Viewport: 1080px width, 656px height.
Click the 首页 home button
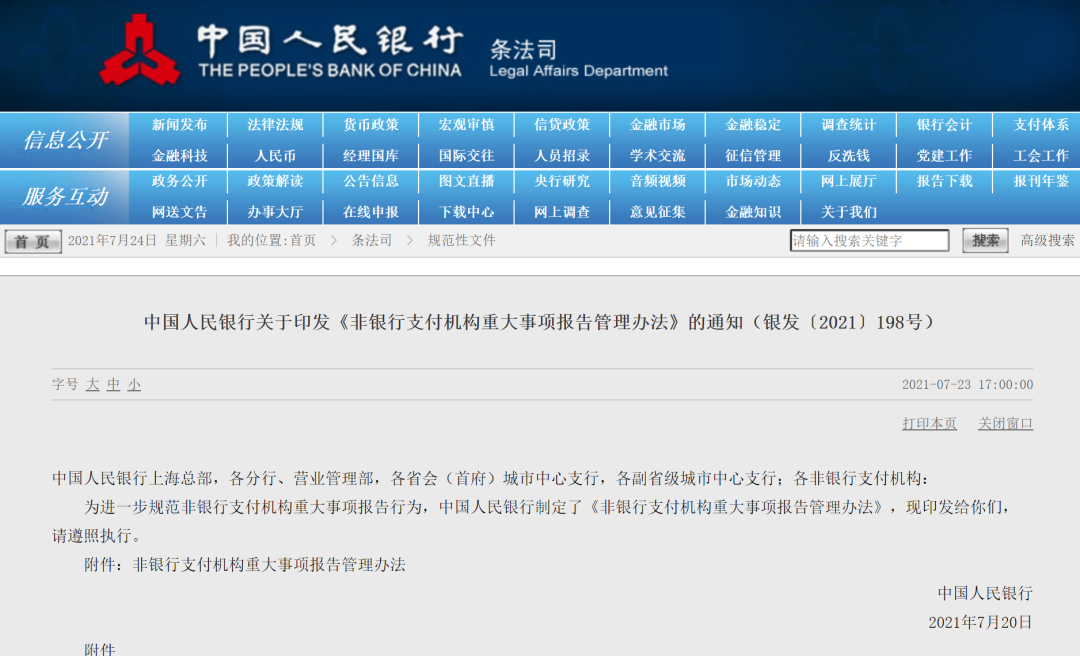(x=32, y=241)
